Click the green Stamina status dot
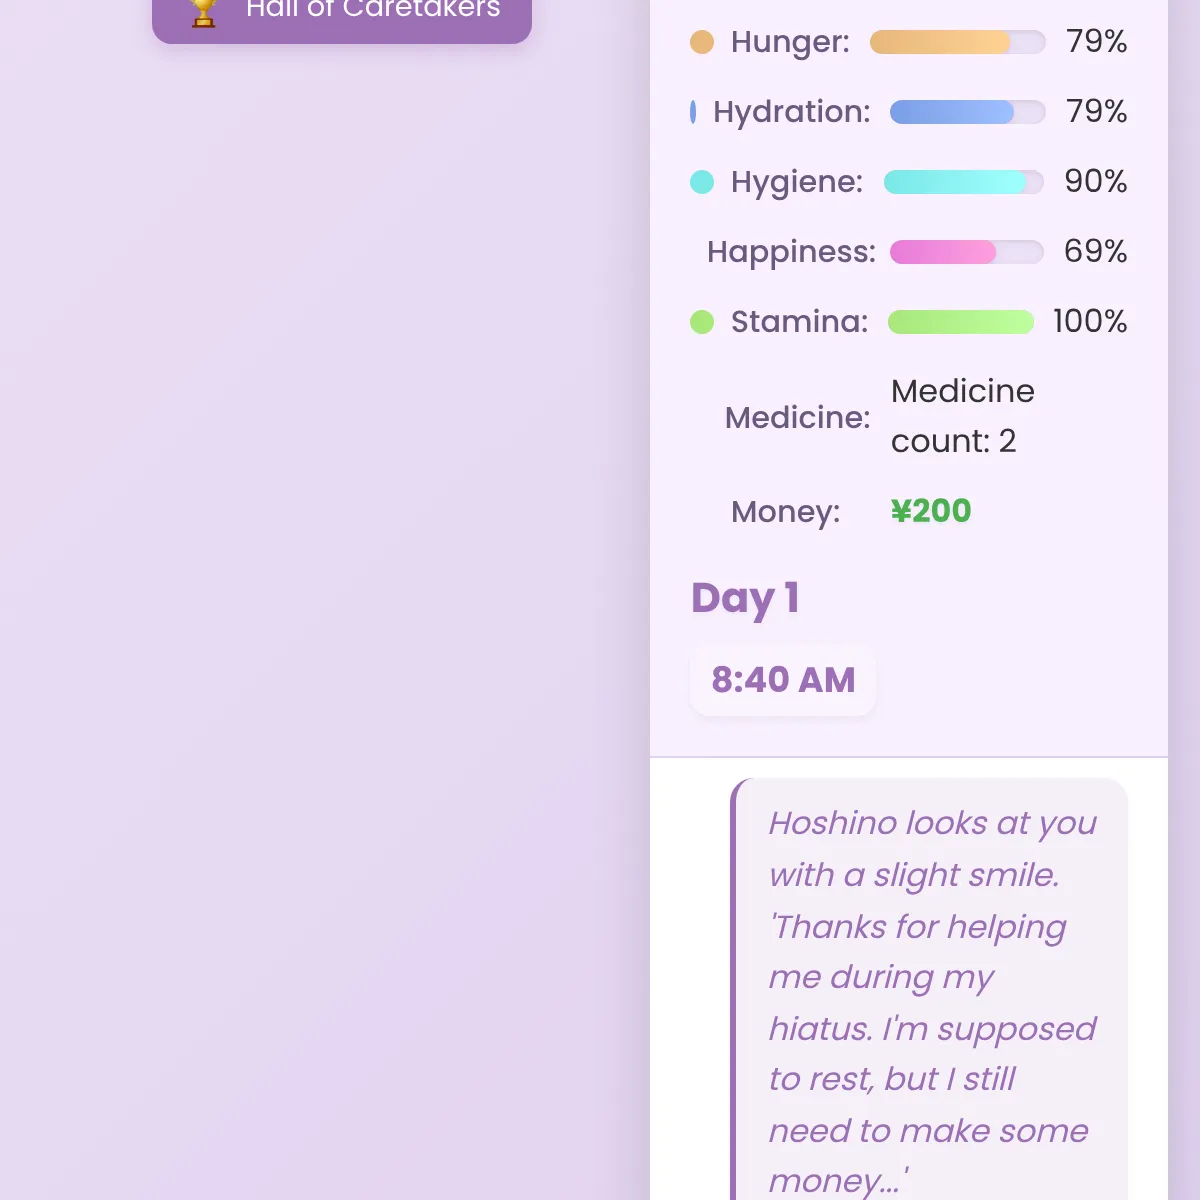The image size is (1200, 1200). coord(702,322)
